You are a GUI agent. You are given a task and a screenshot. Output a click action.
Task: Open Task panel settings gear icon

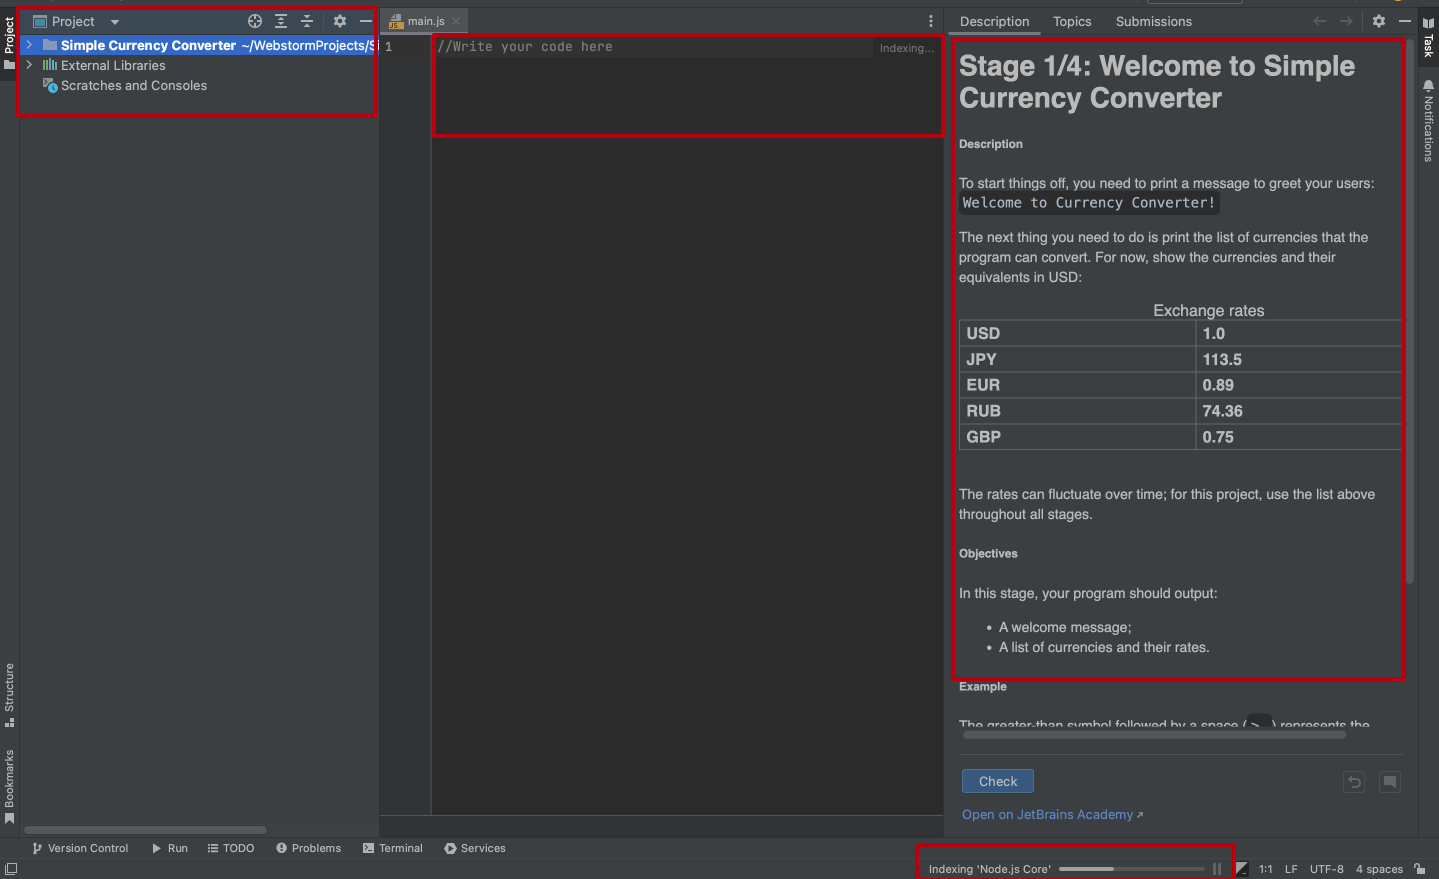(1379, 21)
